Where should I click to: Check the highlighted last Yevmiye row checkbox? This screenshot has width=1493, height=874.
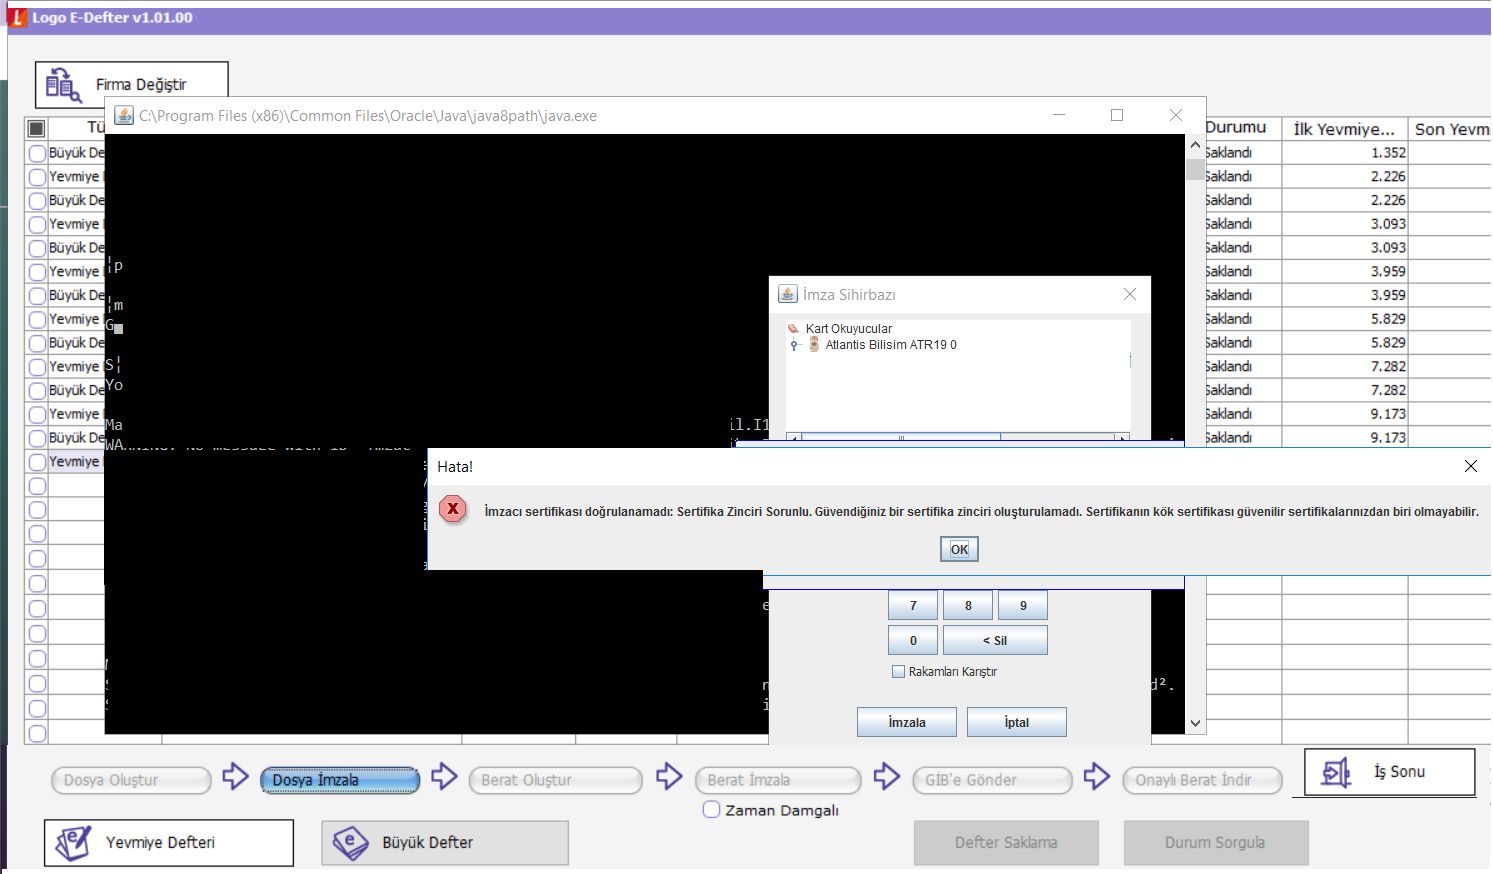[x=37, y=462]
